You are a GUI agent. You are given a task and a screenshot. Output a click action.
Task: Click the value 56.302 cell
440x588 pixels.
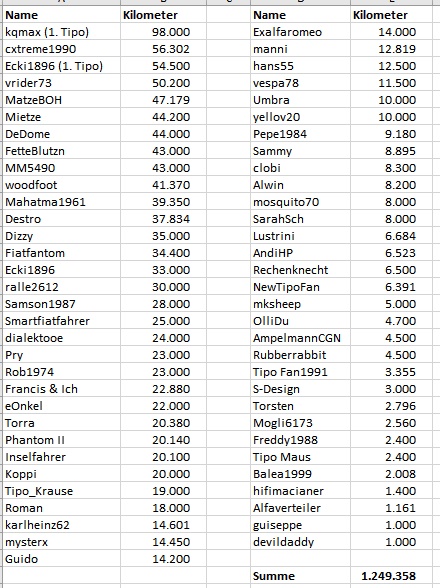[163, 49]
